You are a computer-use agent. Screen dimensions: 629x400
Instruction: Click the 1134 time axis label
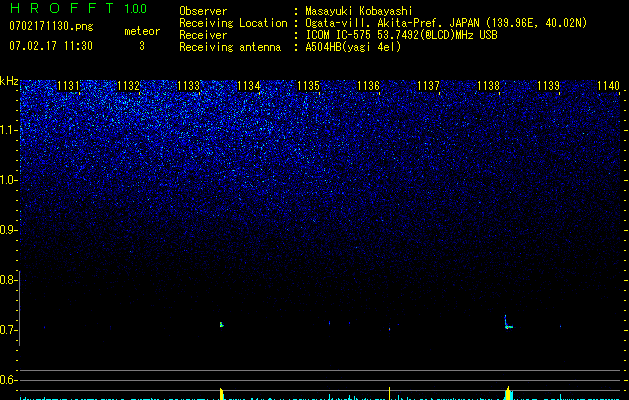(x=249, y=86)
